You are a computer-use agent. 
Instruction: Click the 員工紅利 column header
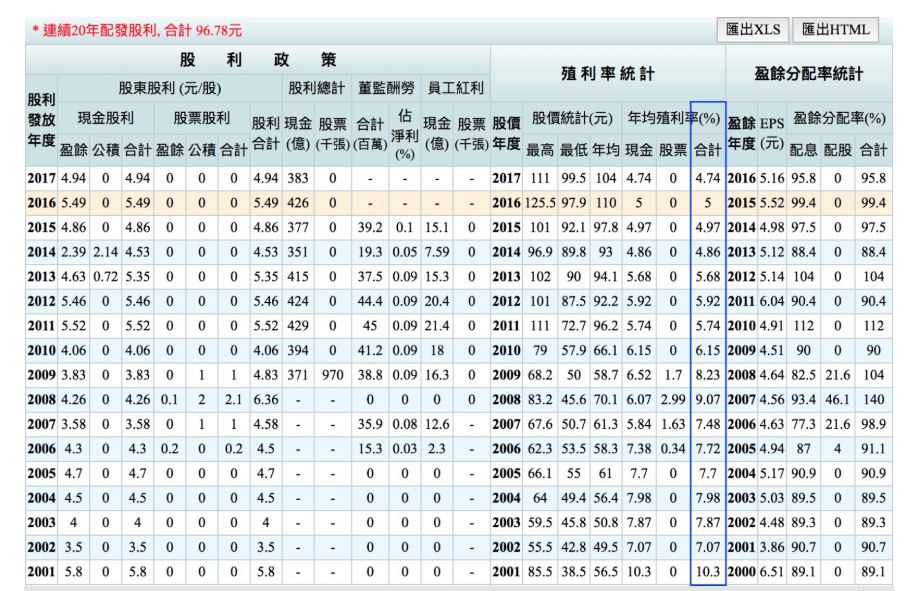pos(454,88)
